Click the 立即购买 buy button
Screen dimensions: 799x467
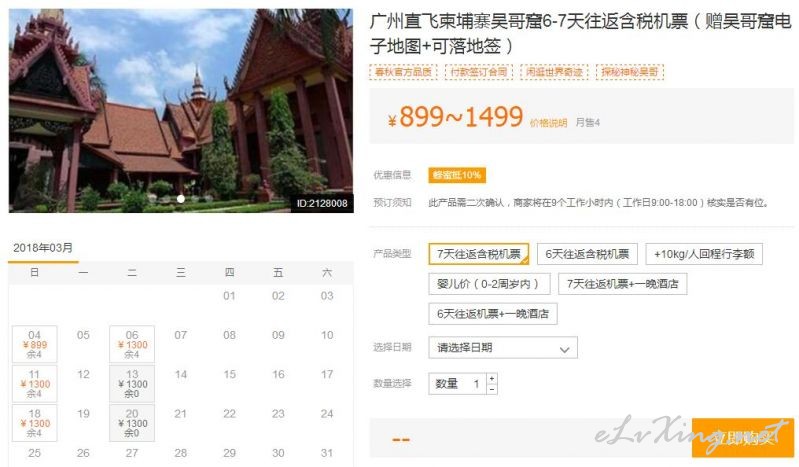pyautogui.click(x=742, y=437)
